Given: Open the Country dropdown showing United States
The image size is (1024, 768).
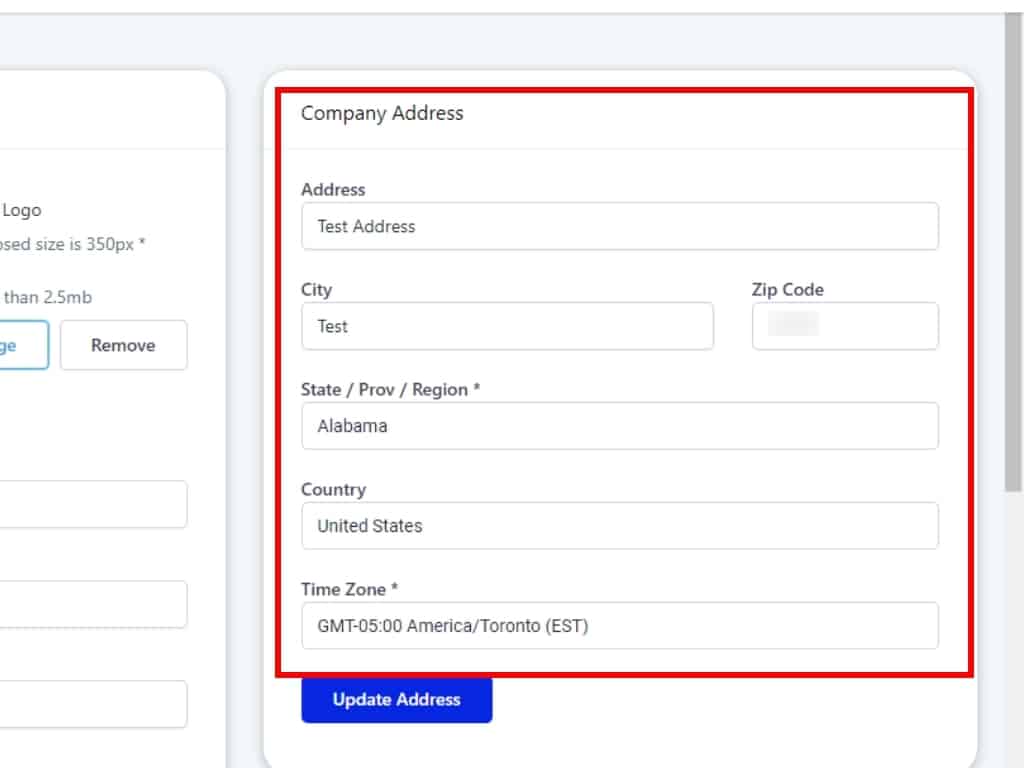Looking at the screenshot, I should [x=619, y=526].
